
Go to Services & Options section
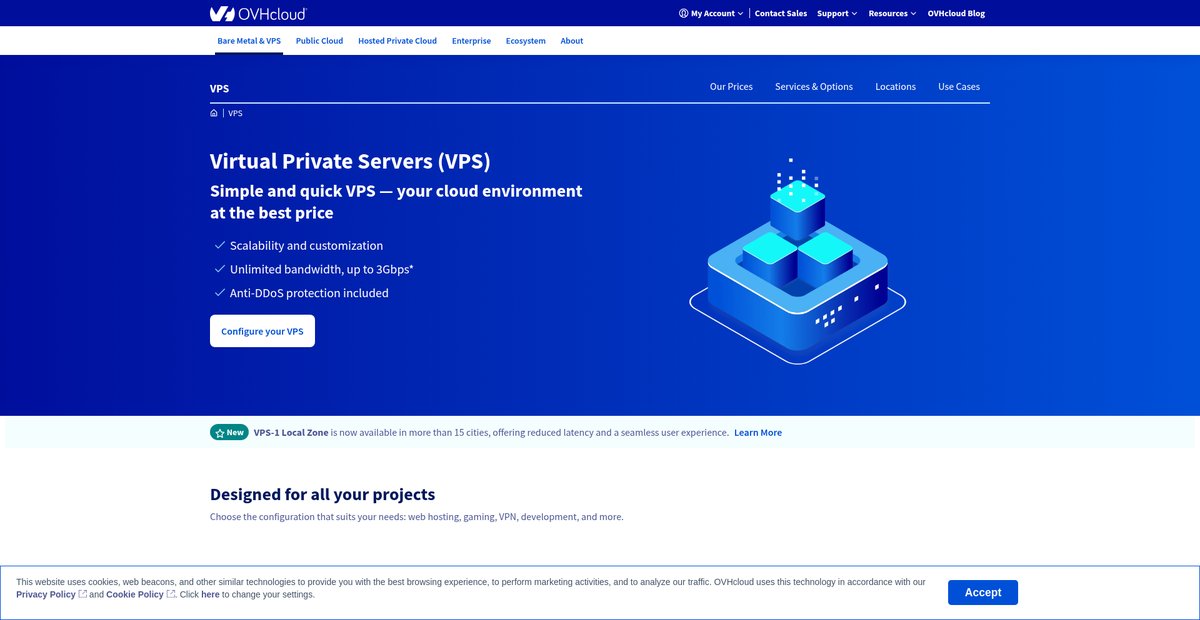[814, 87]
